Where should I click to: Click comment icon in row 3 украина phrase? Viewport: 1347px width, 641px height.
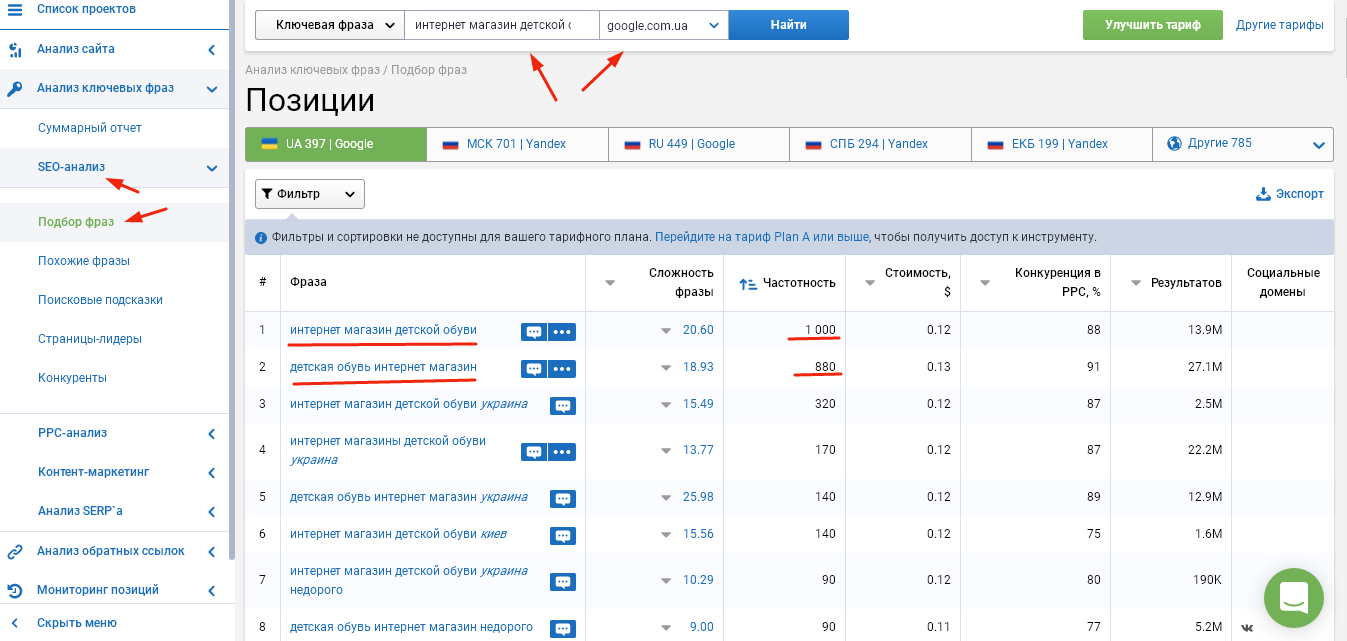click(x=563, y=405)
